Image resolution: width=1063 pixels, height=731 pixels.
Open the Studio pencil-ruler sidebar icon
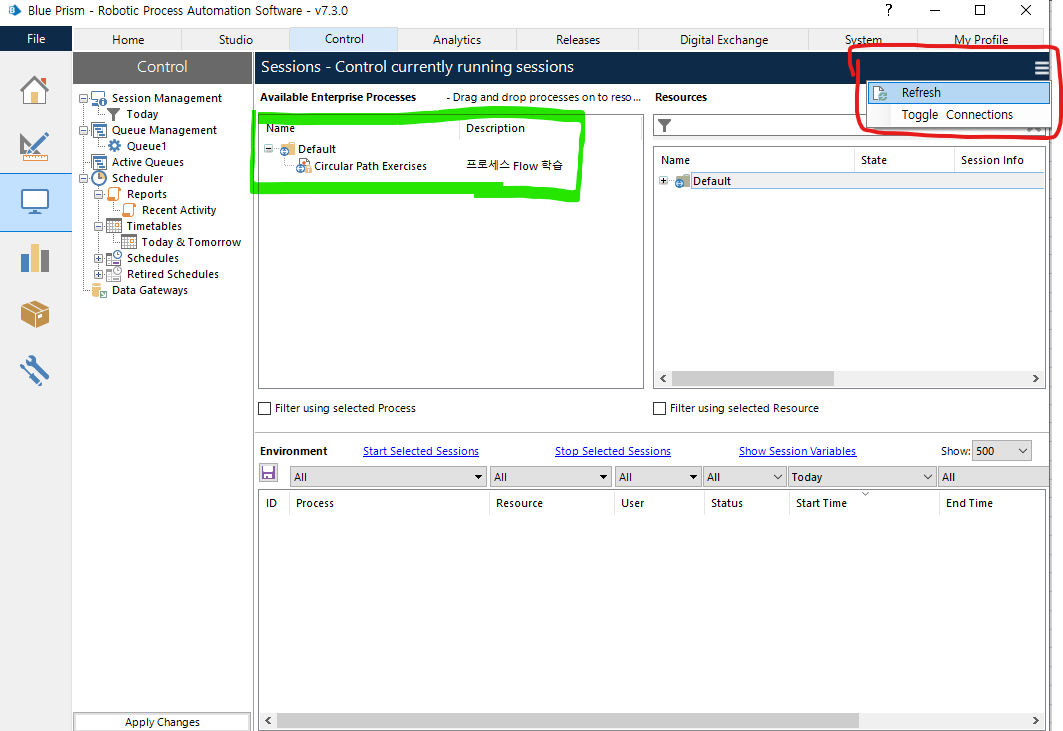pos(35,146)
